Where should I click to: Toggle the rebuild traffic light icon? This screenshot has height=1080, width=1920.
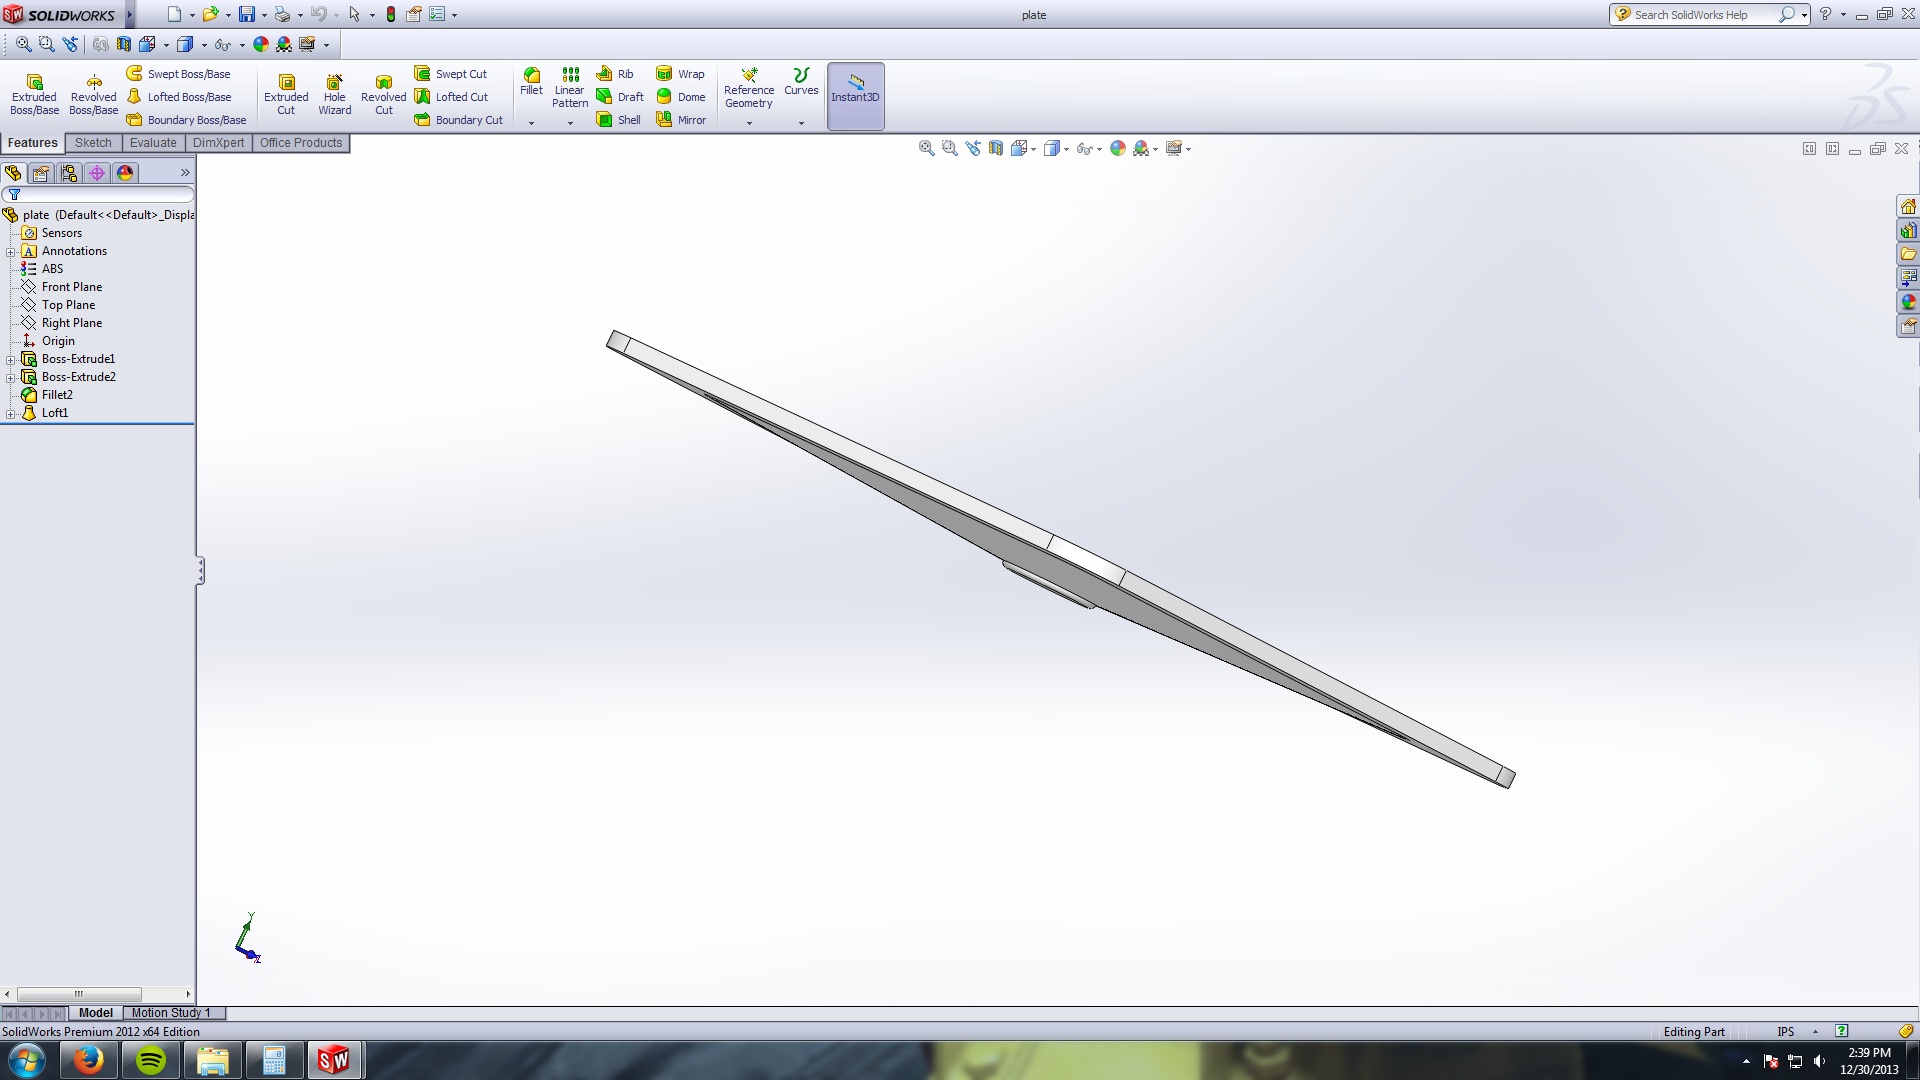click(391, 14)
